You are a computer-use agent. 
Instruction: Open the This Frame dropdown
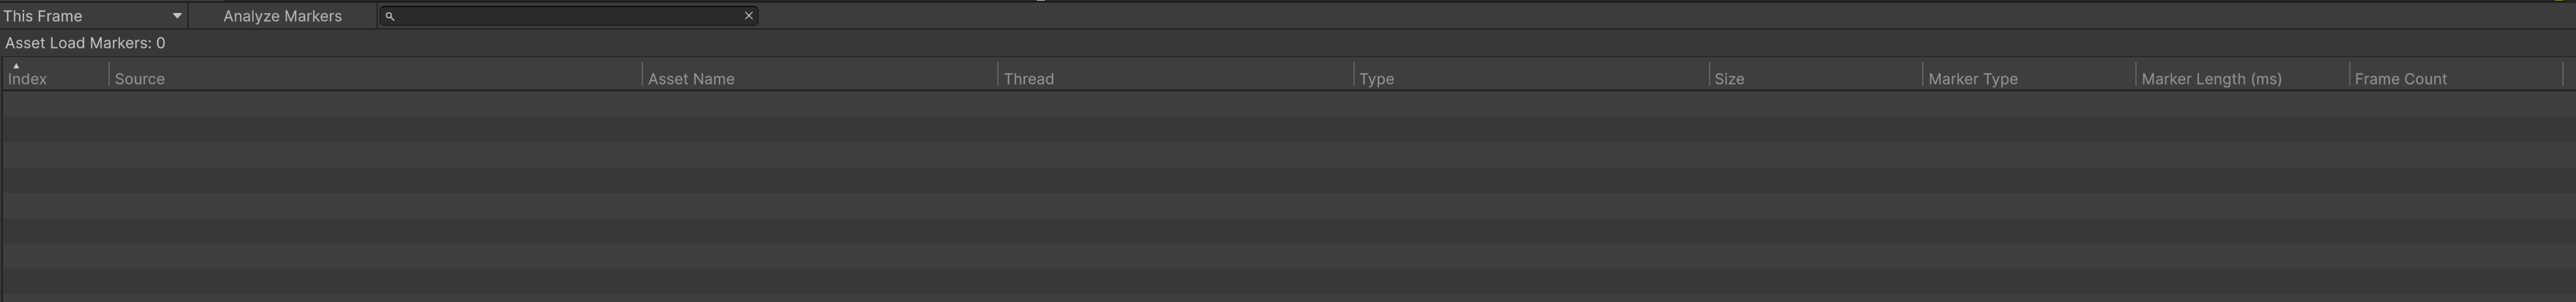pyautogui.click(x=93, y=16)
